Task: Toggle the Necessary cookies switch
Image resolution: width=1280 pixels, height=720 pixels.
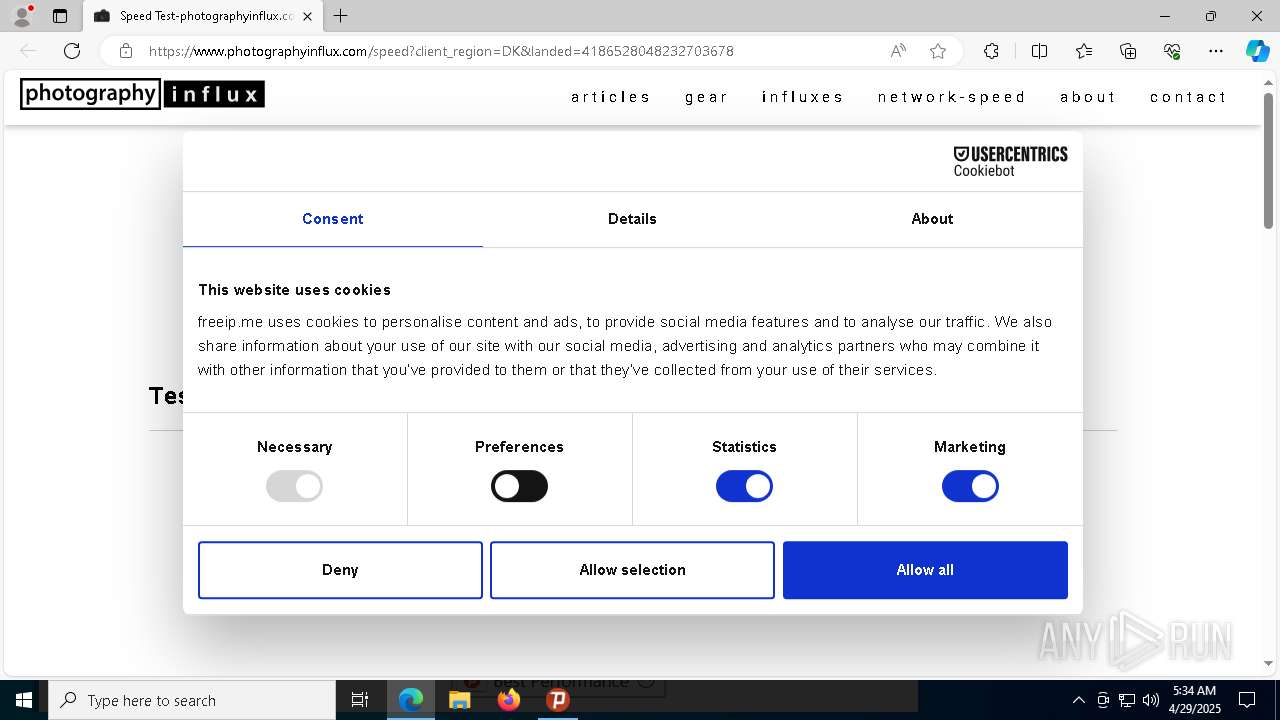Action: [x=294, y=486]
